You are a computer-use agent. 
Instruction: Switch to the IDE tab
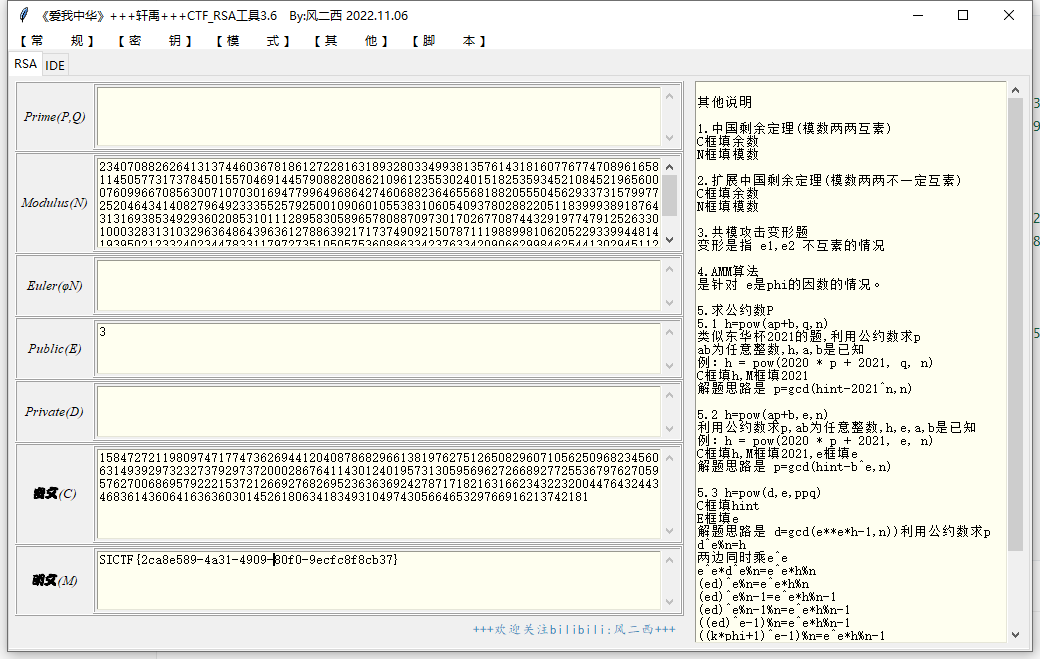55,65
